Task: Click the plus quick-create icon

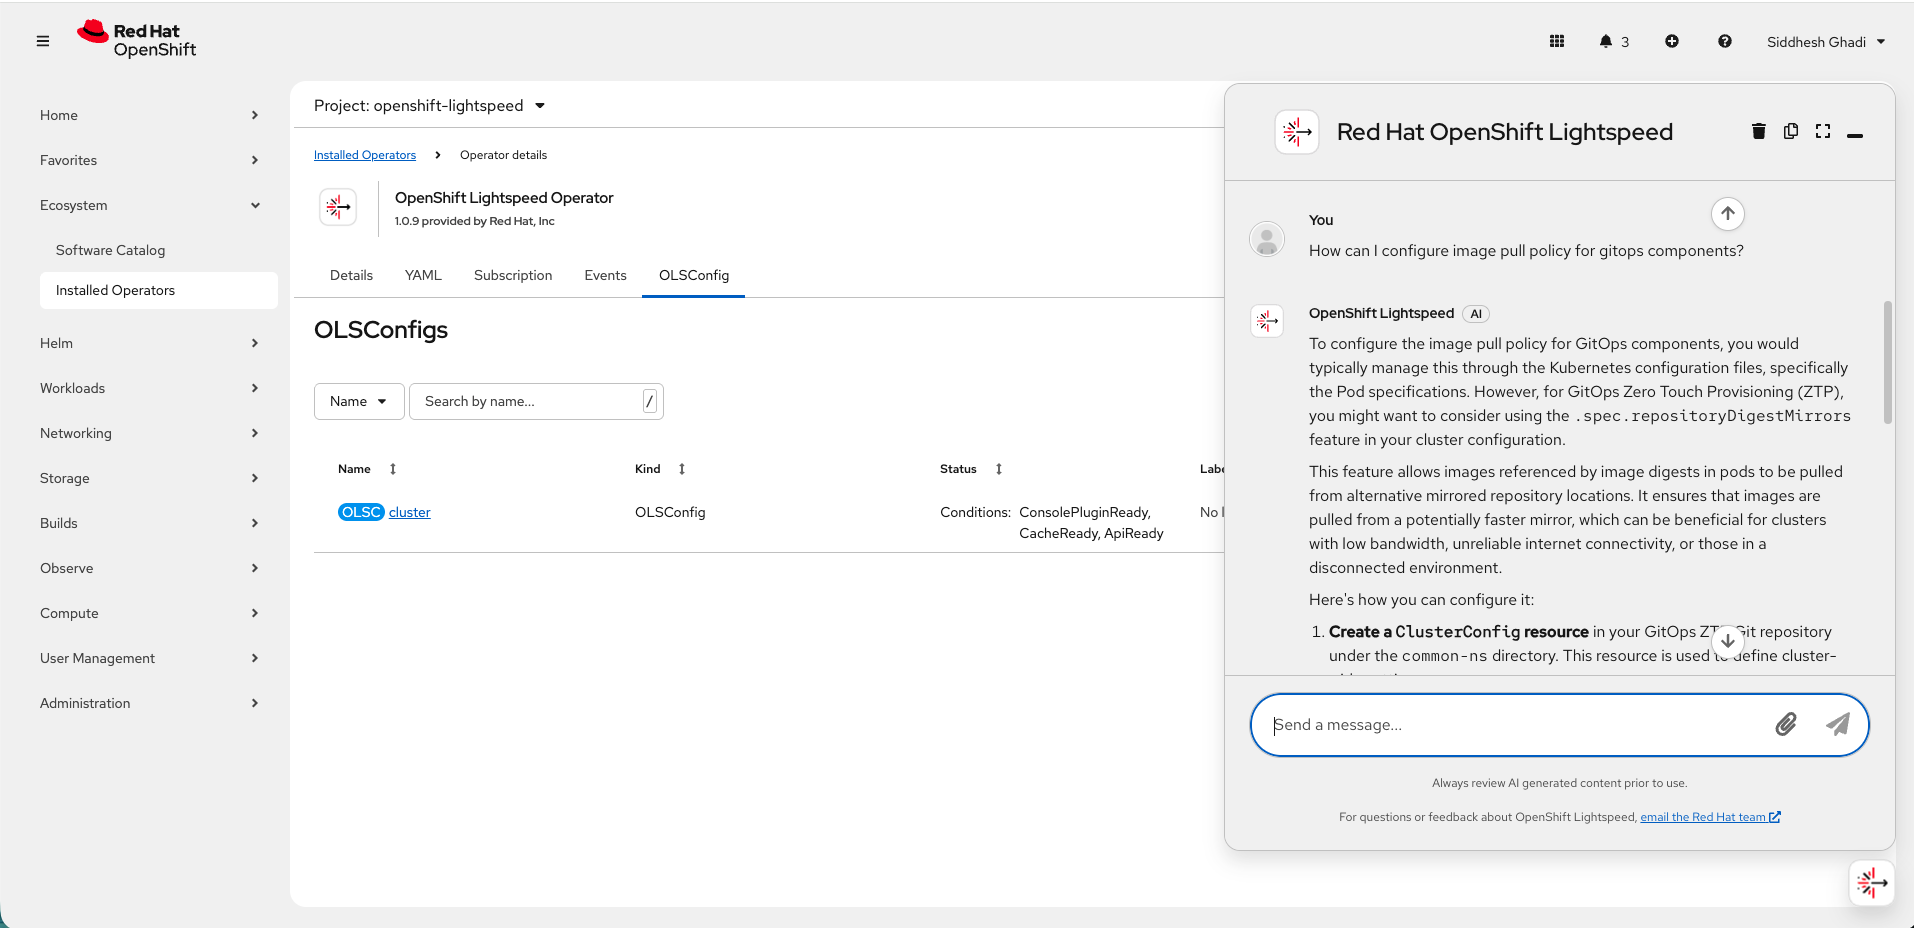Action: click(x=1672, y=41)
